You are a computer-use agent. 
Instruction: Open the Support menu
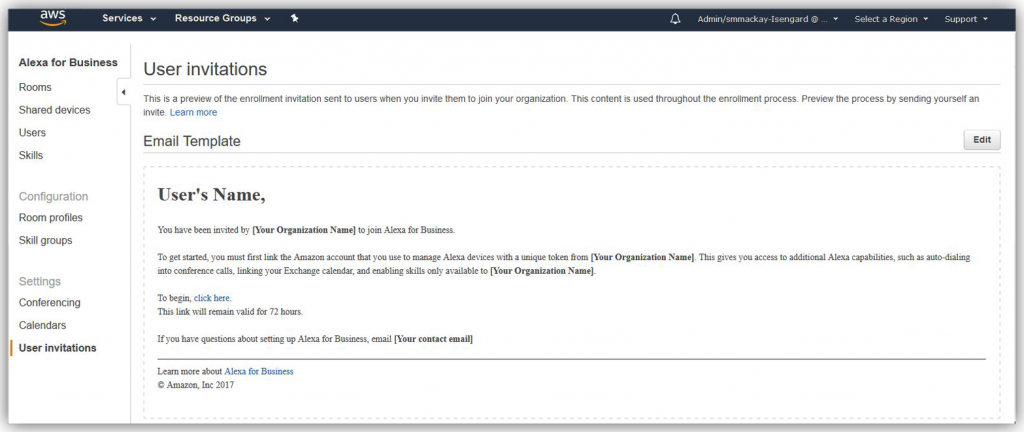click(x=966, y=19)
